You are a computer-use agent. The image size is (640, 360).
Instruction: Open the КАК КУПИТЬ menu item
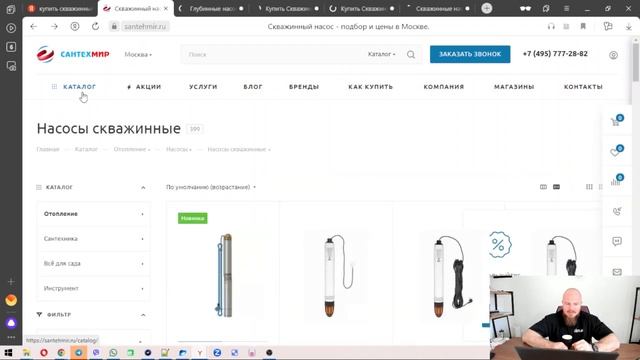[371, 87]
